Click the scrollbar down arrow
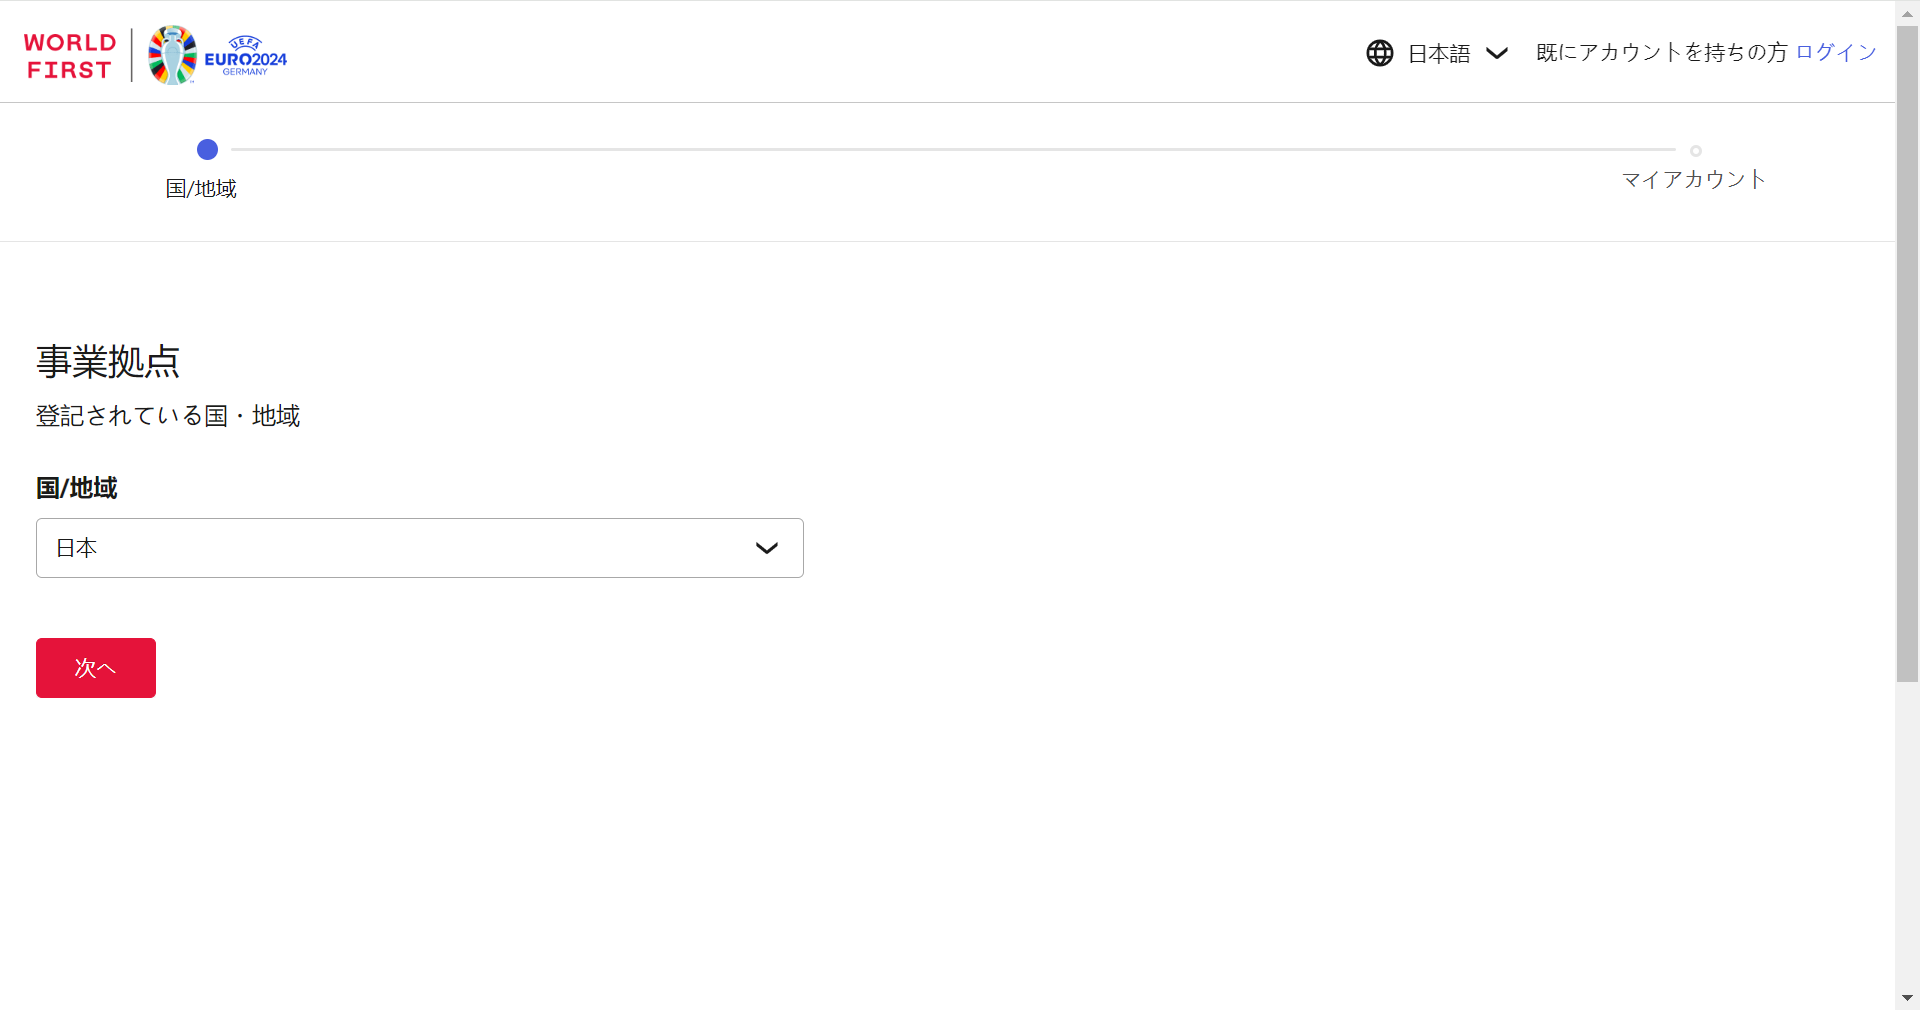Image resolution: width=1920 pixels, height=1010 pixels. coord(1907,998)
